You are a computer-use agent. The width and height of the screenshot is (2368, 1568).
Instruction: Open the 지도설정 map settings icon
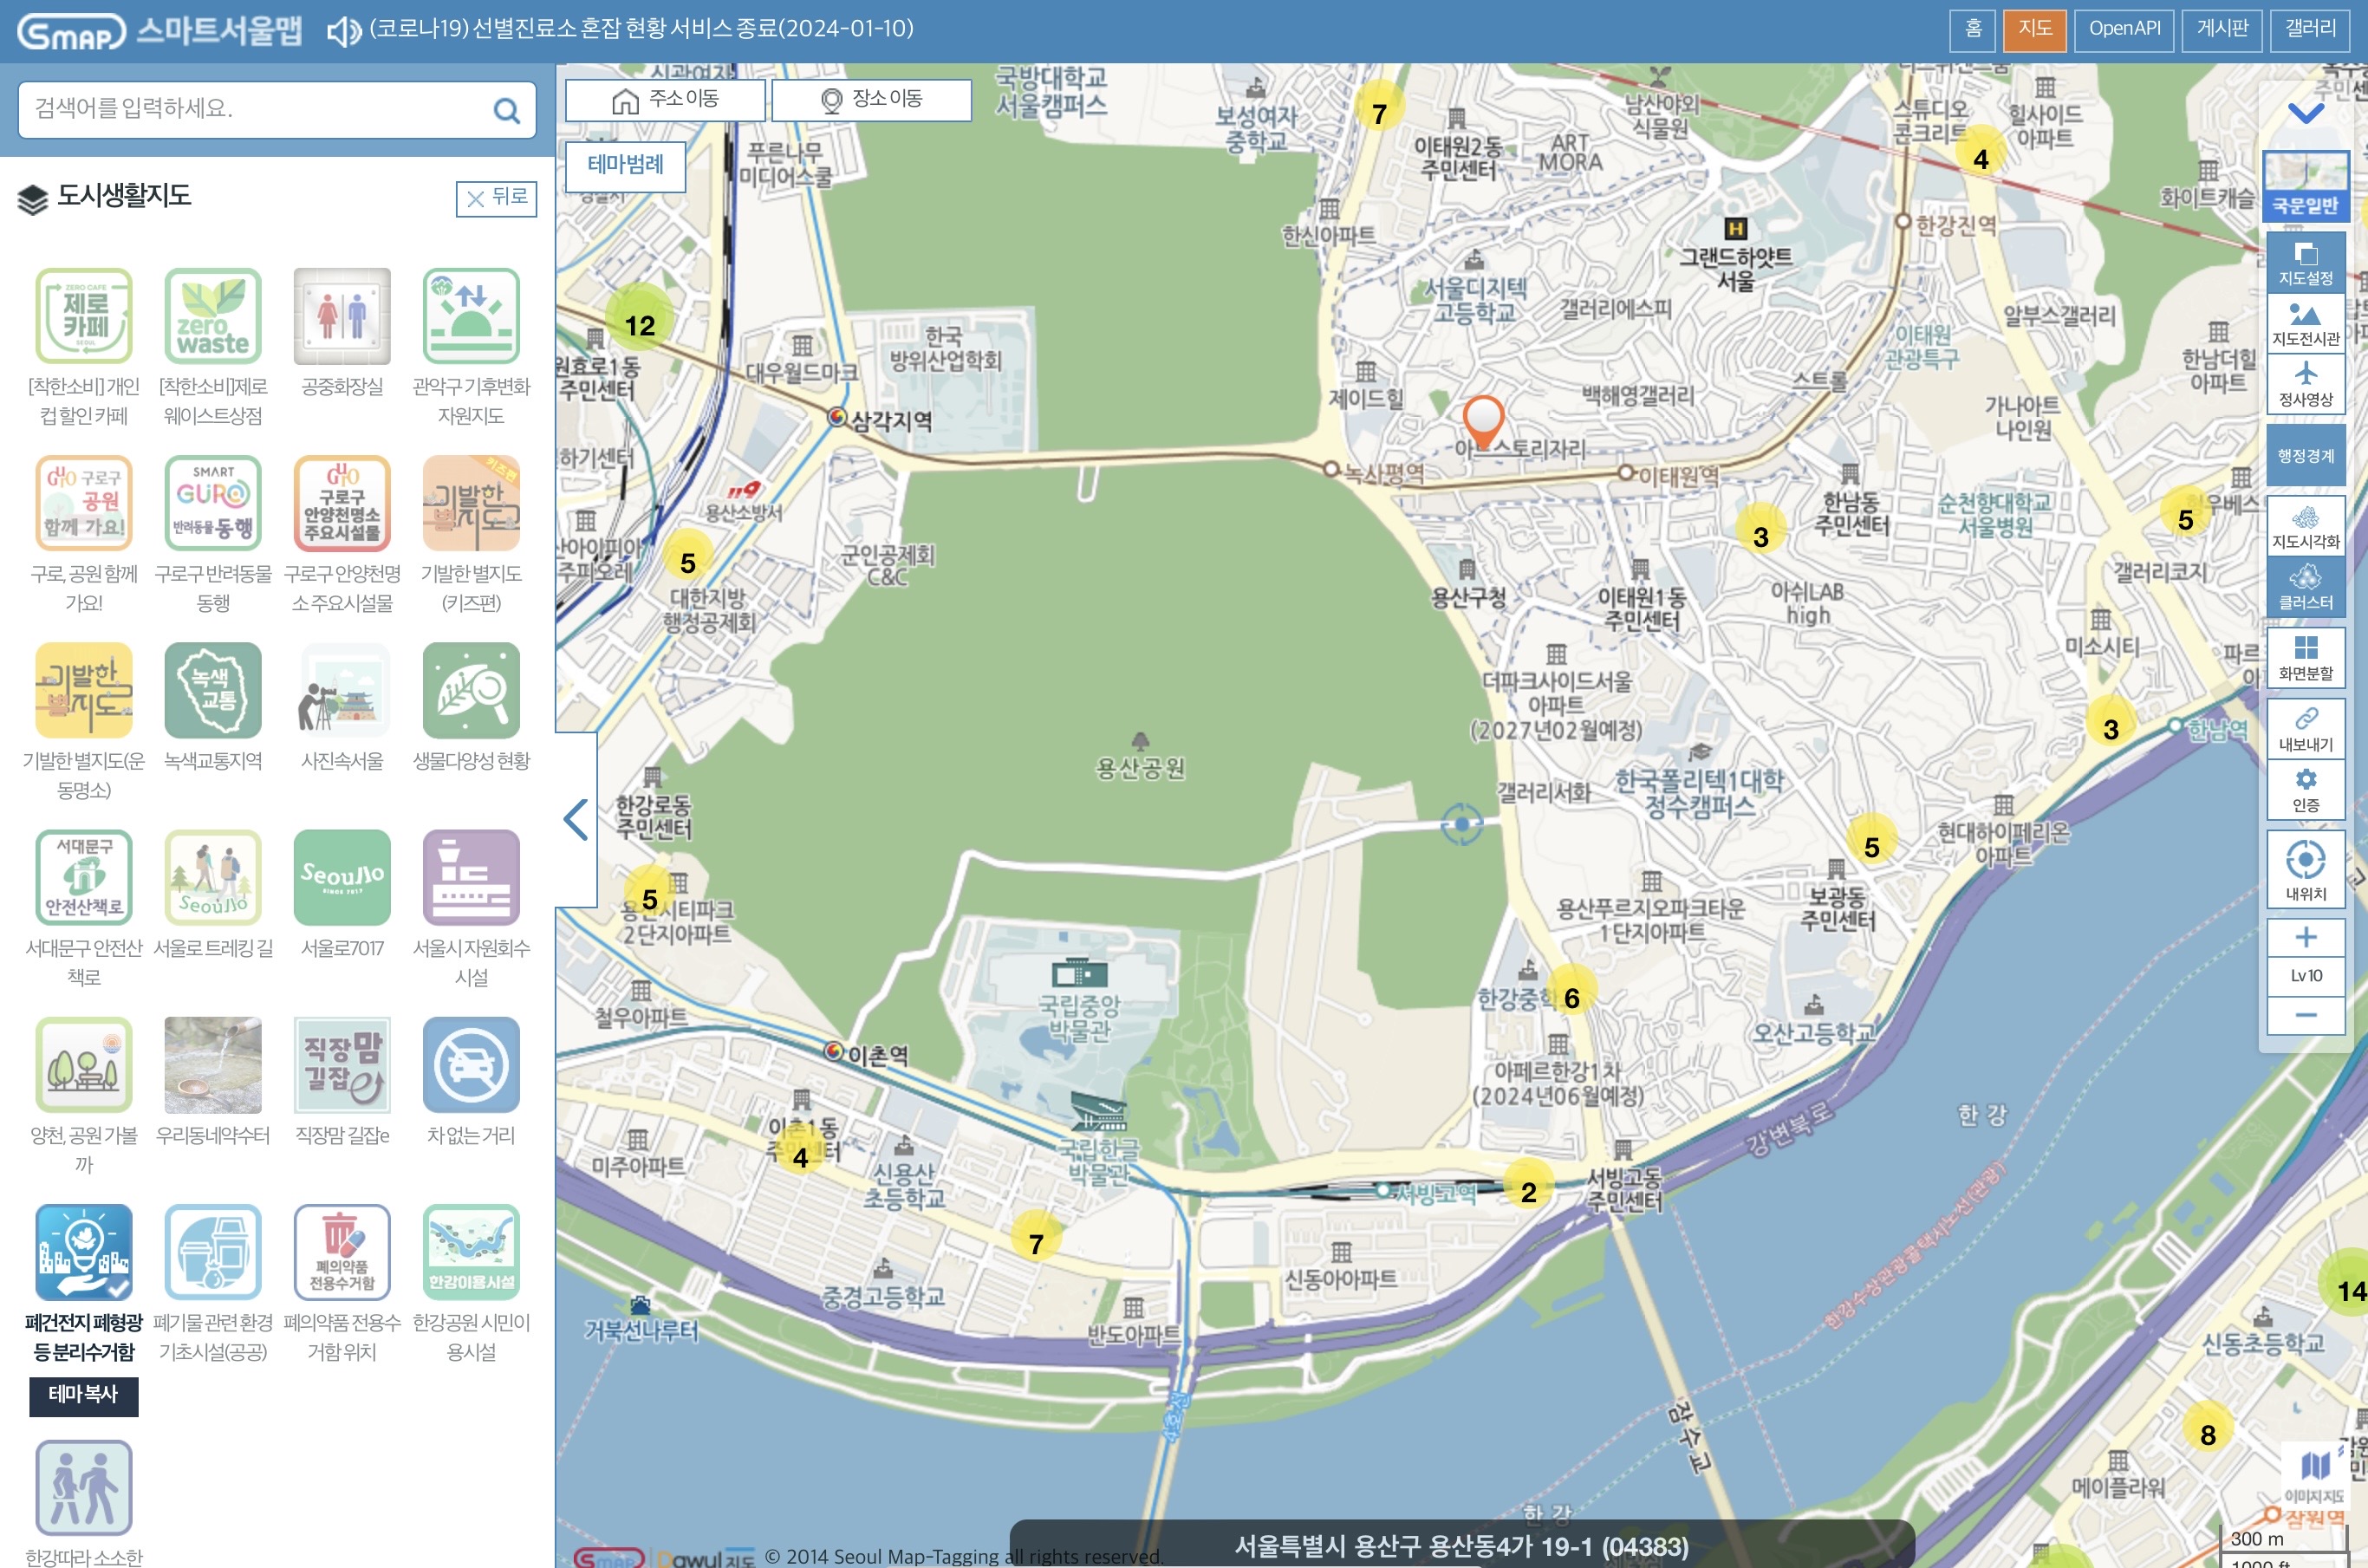point(2305,262)
